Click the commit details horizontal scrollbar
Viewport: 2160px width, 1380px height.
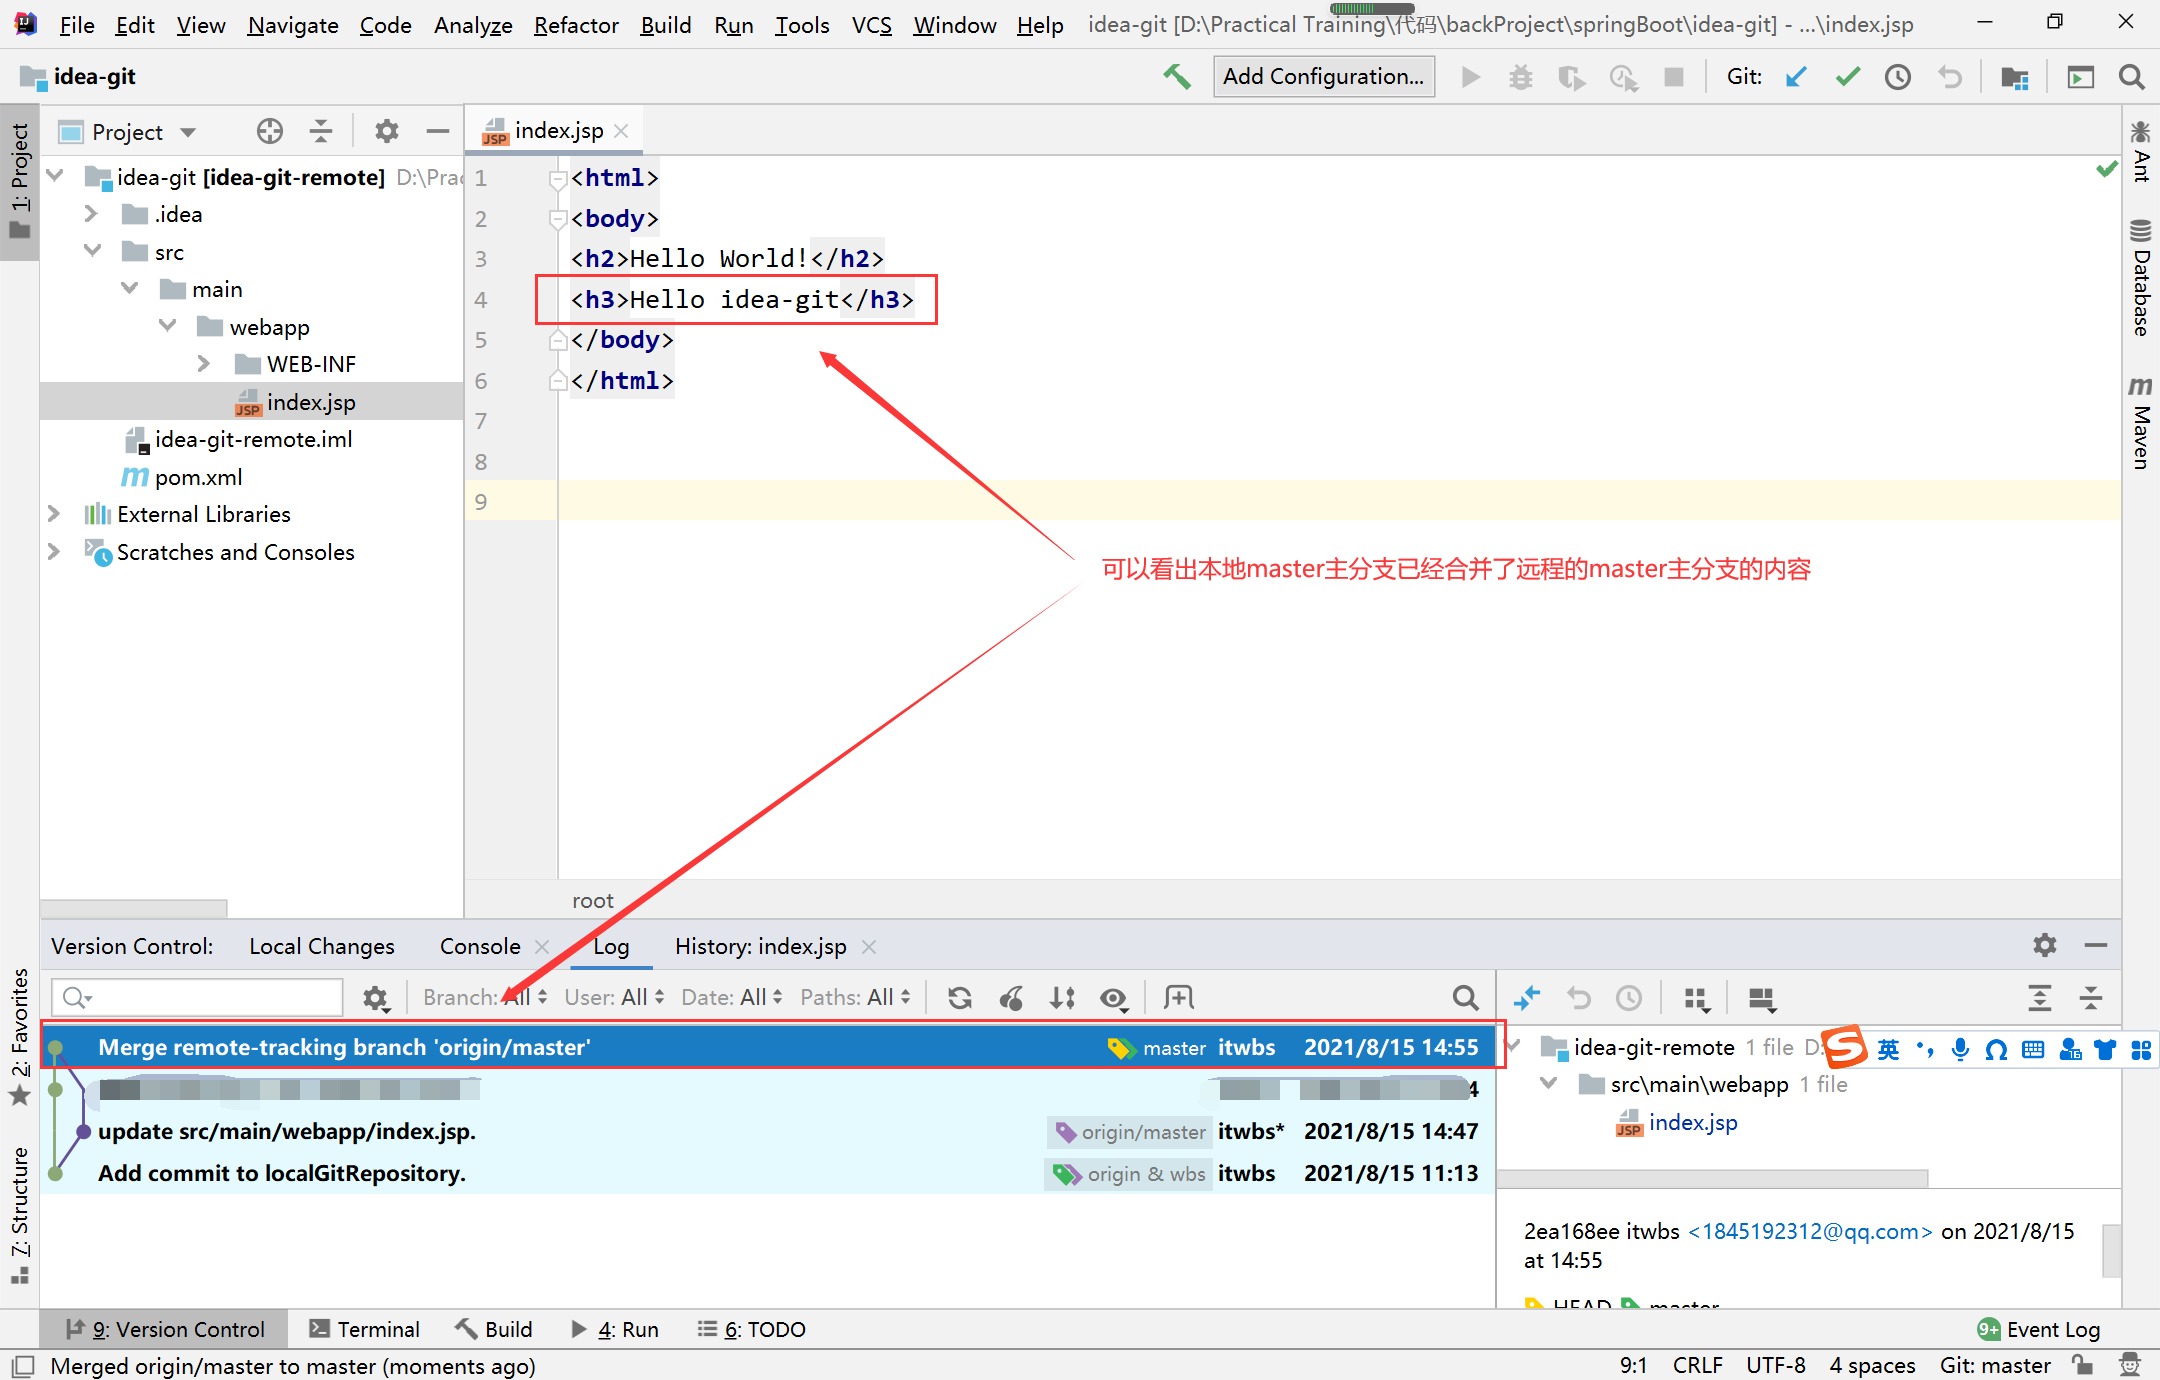1713,1178
